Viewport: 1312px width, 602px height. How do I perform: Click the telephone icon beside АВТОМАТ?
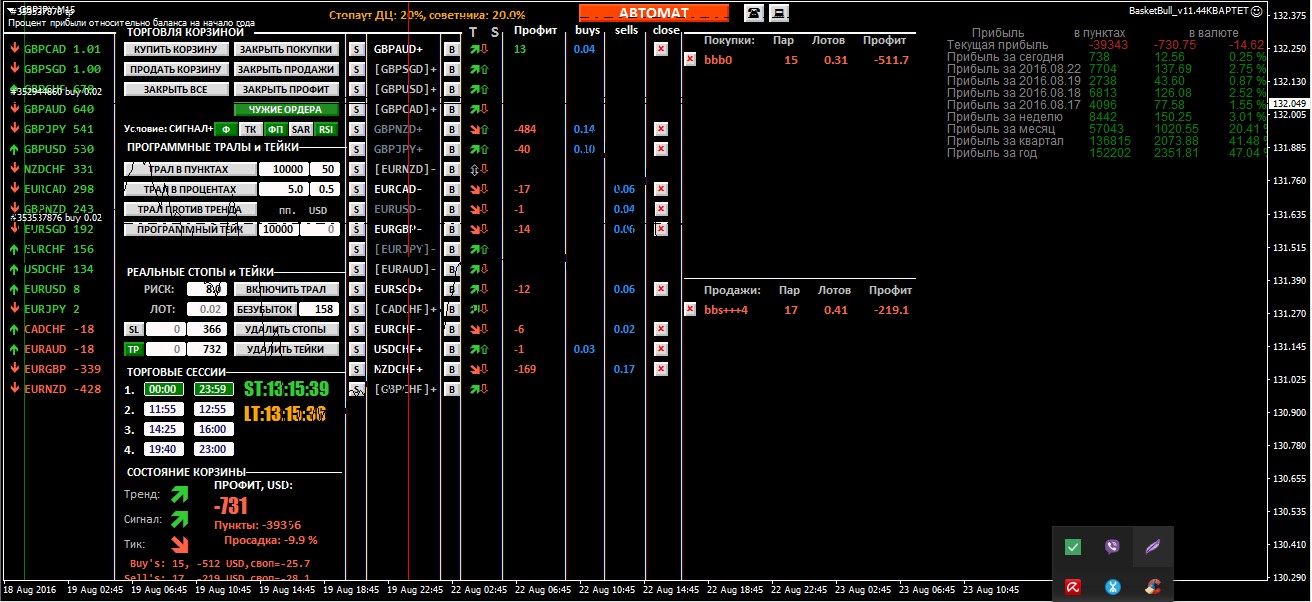click(754, 12)
